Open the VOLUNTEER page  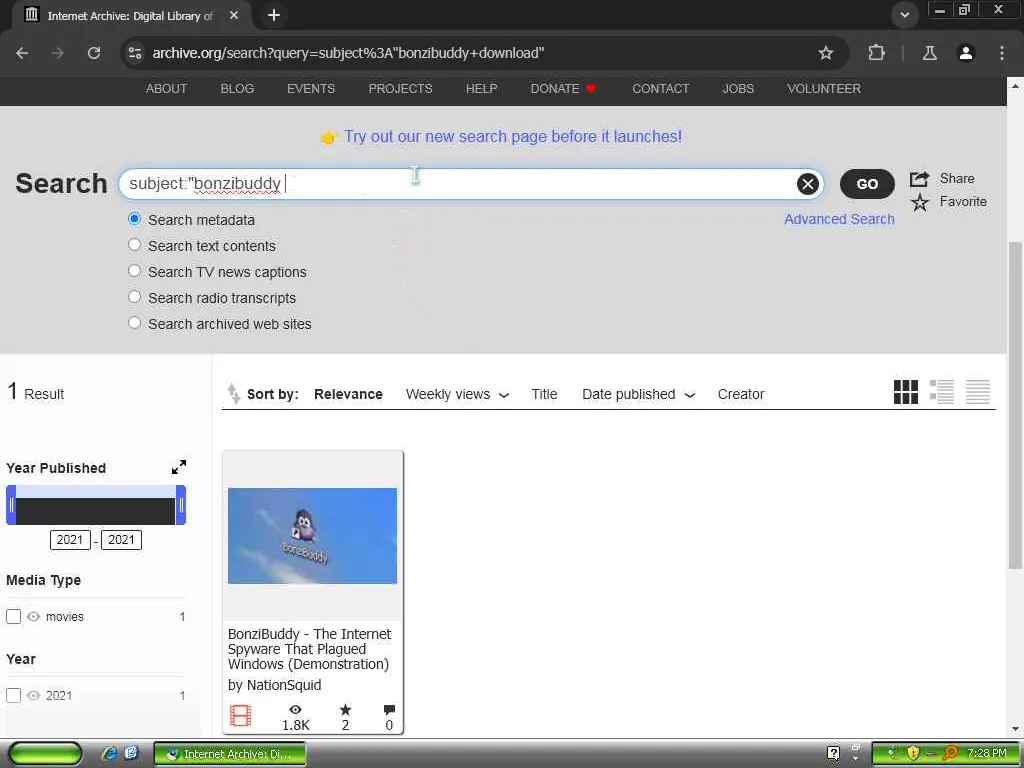click(824, 89)
